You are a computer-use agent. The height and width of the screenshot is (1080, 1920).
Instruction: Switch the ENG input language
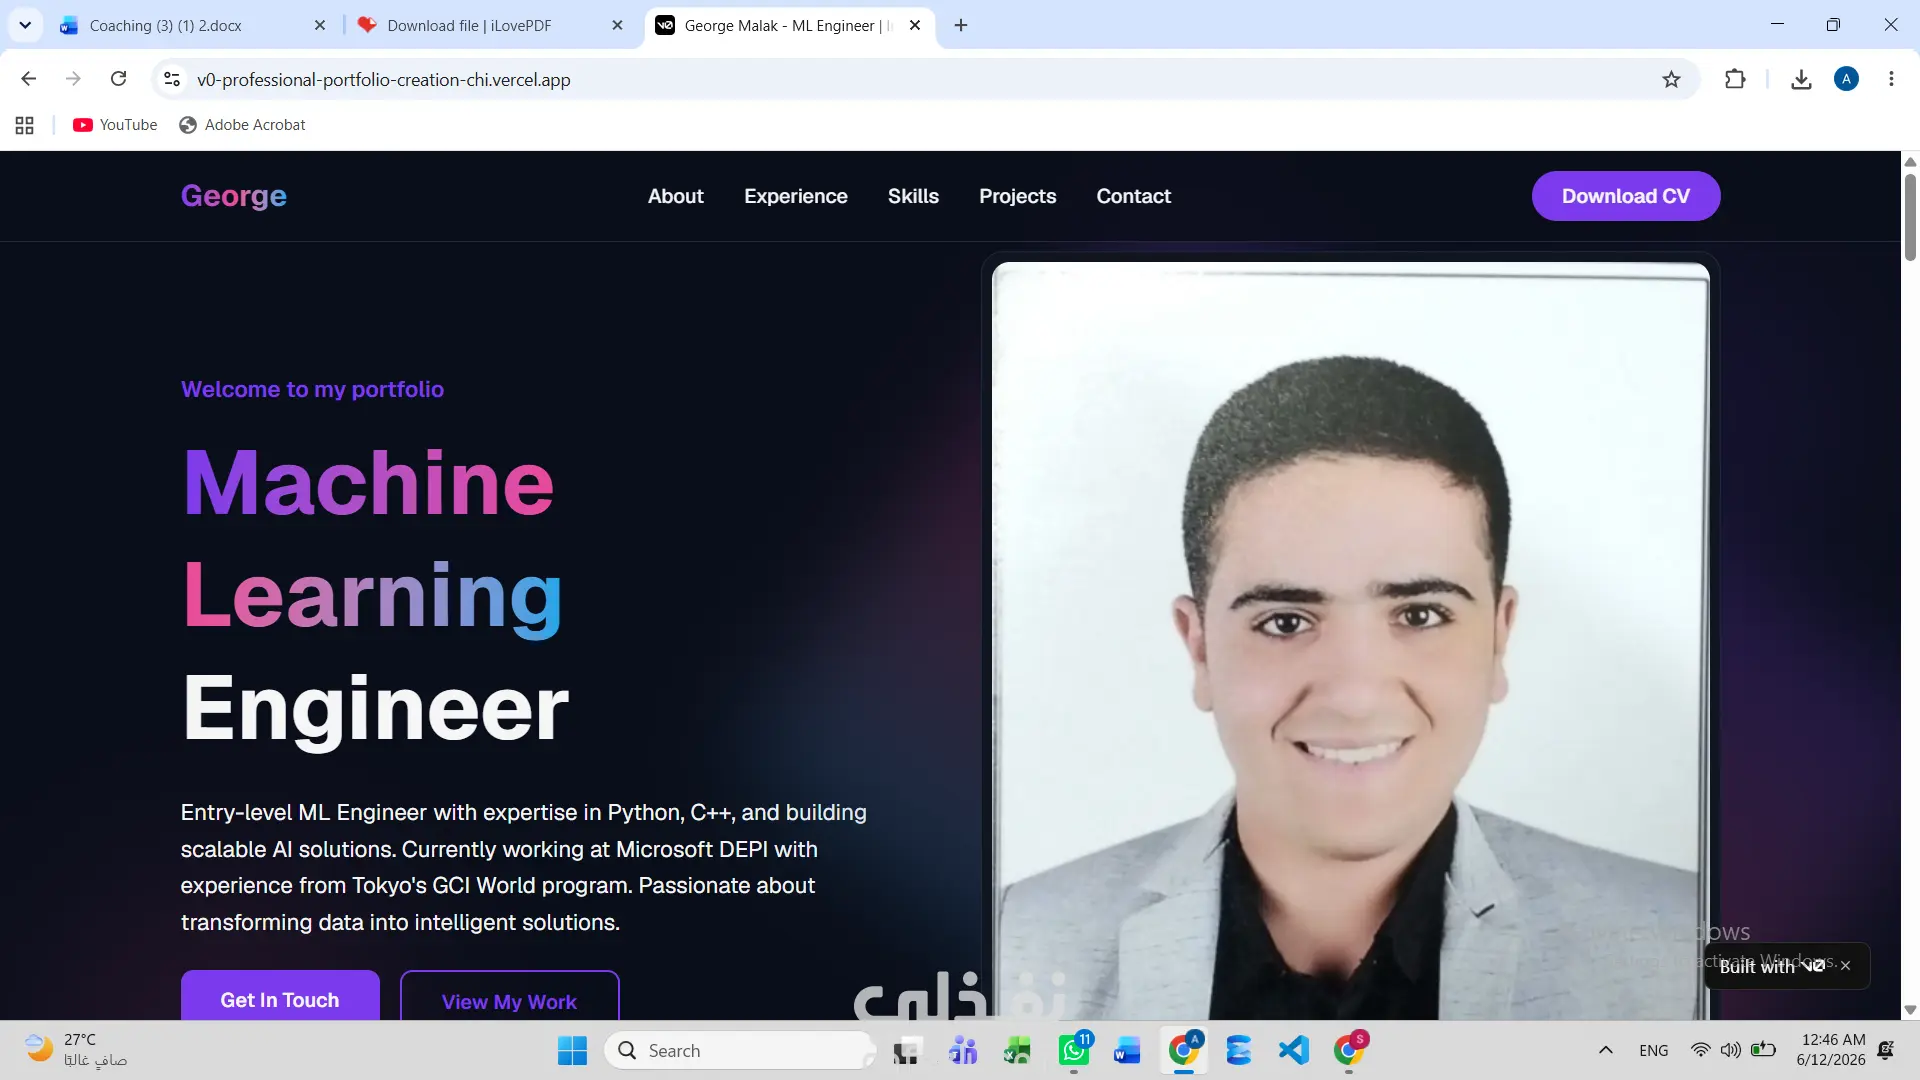[1654, 1050]
